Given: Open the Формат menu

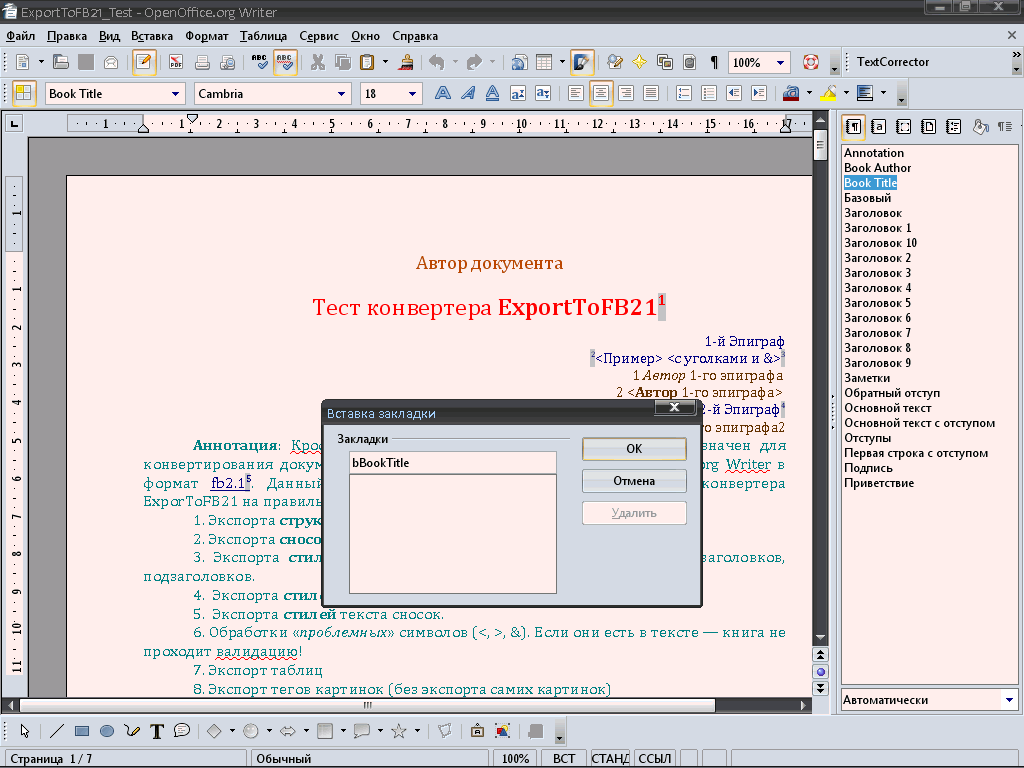Looking at the screenshot, I should (x=206, y=36).
